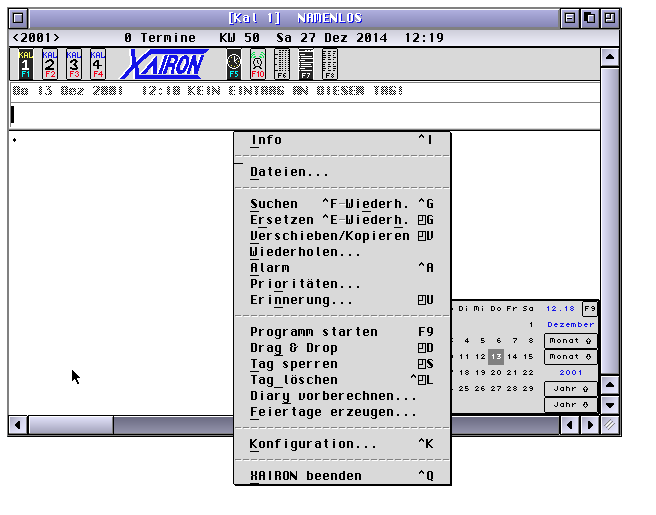Click Jahr down button
The width and height of the screenshot is (656, 515).
570,405
